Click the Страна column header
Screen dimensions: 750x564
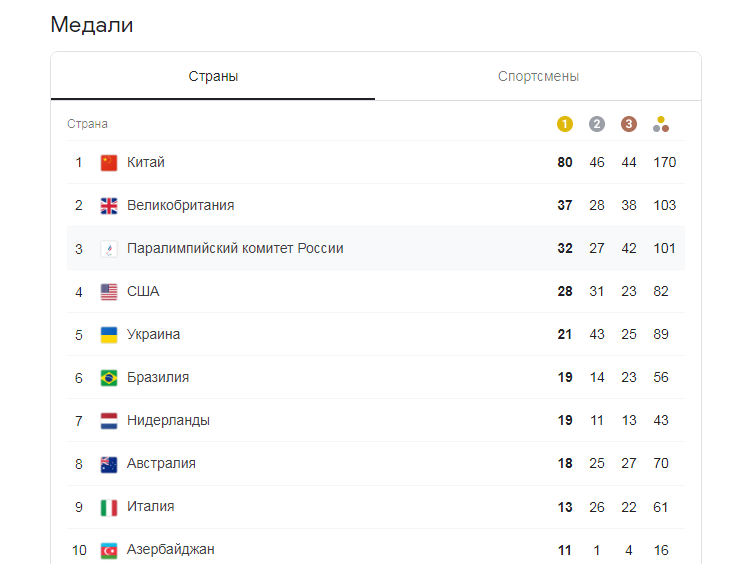click(x=87, y=124)
